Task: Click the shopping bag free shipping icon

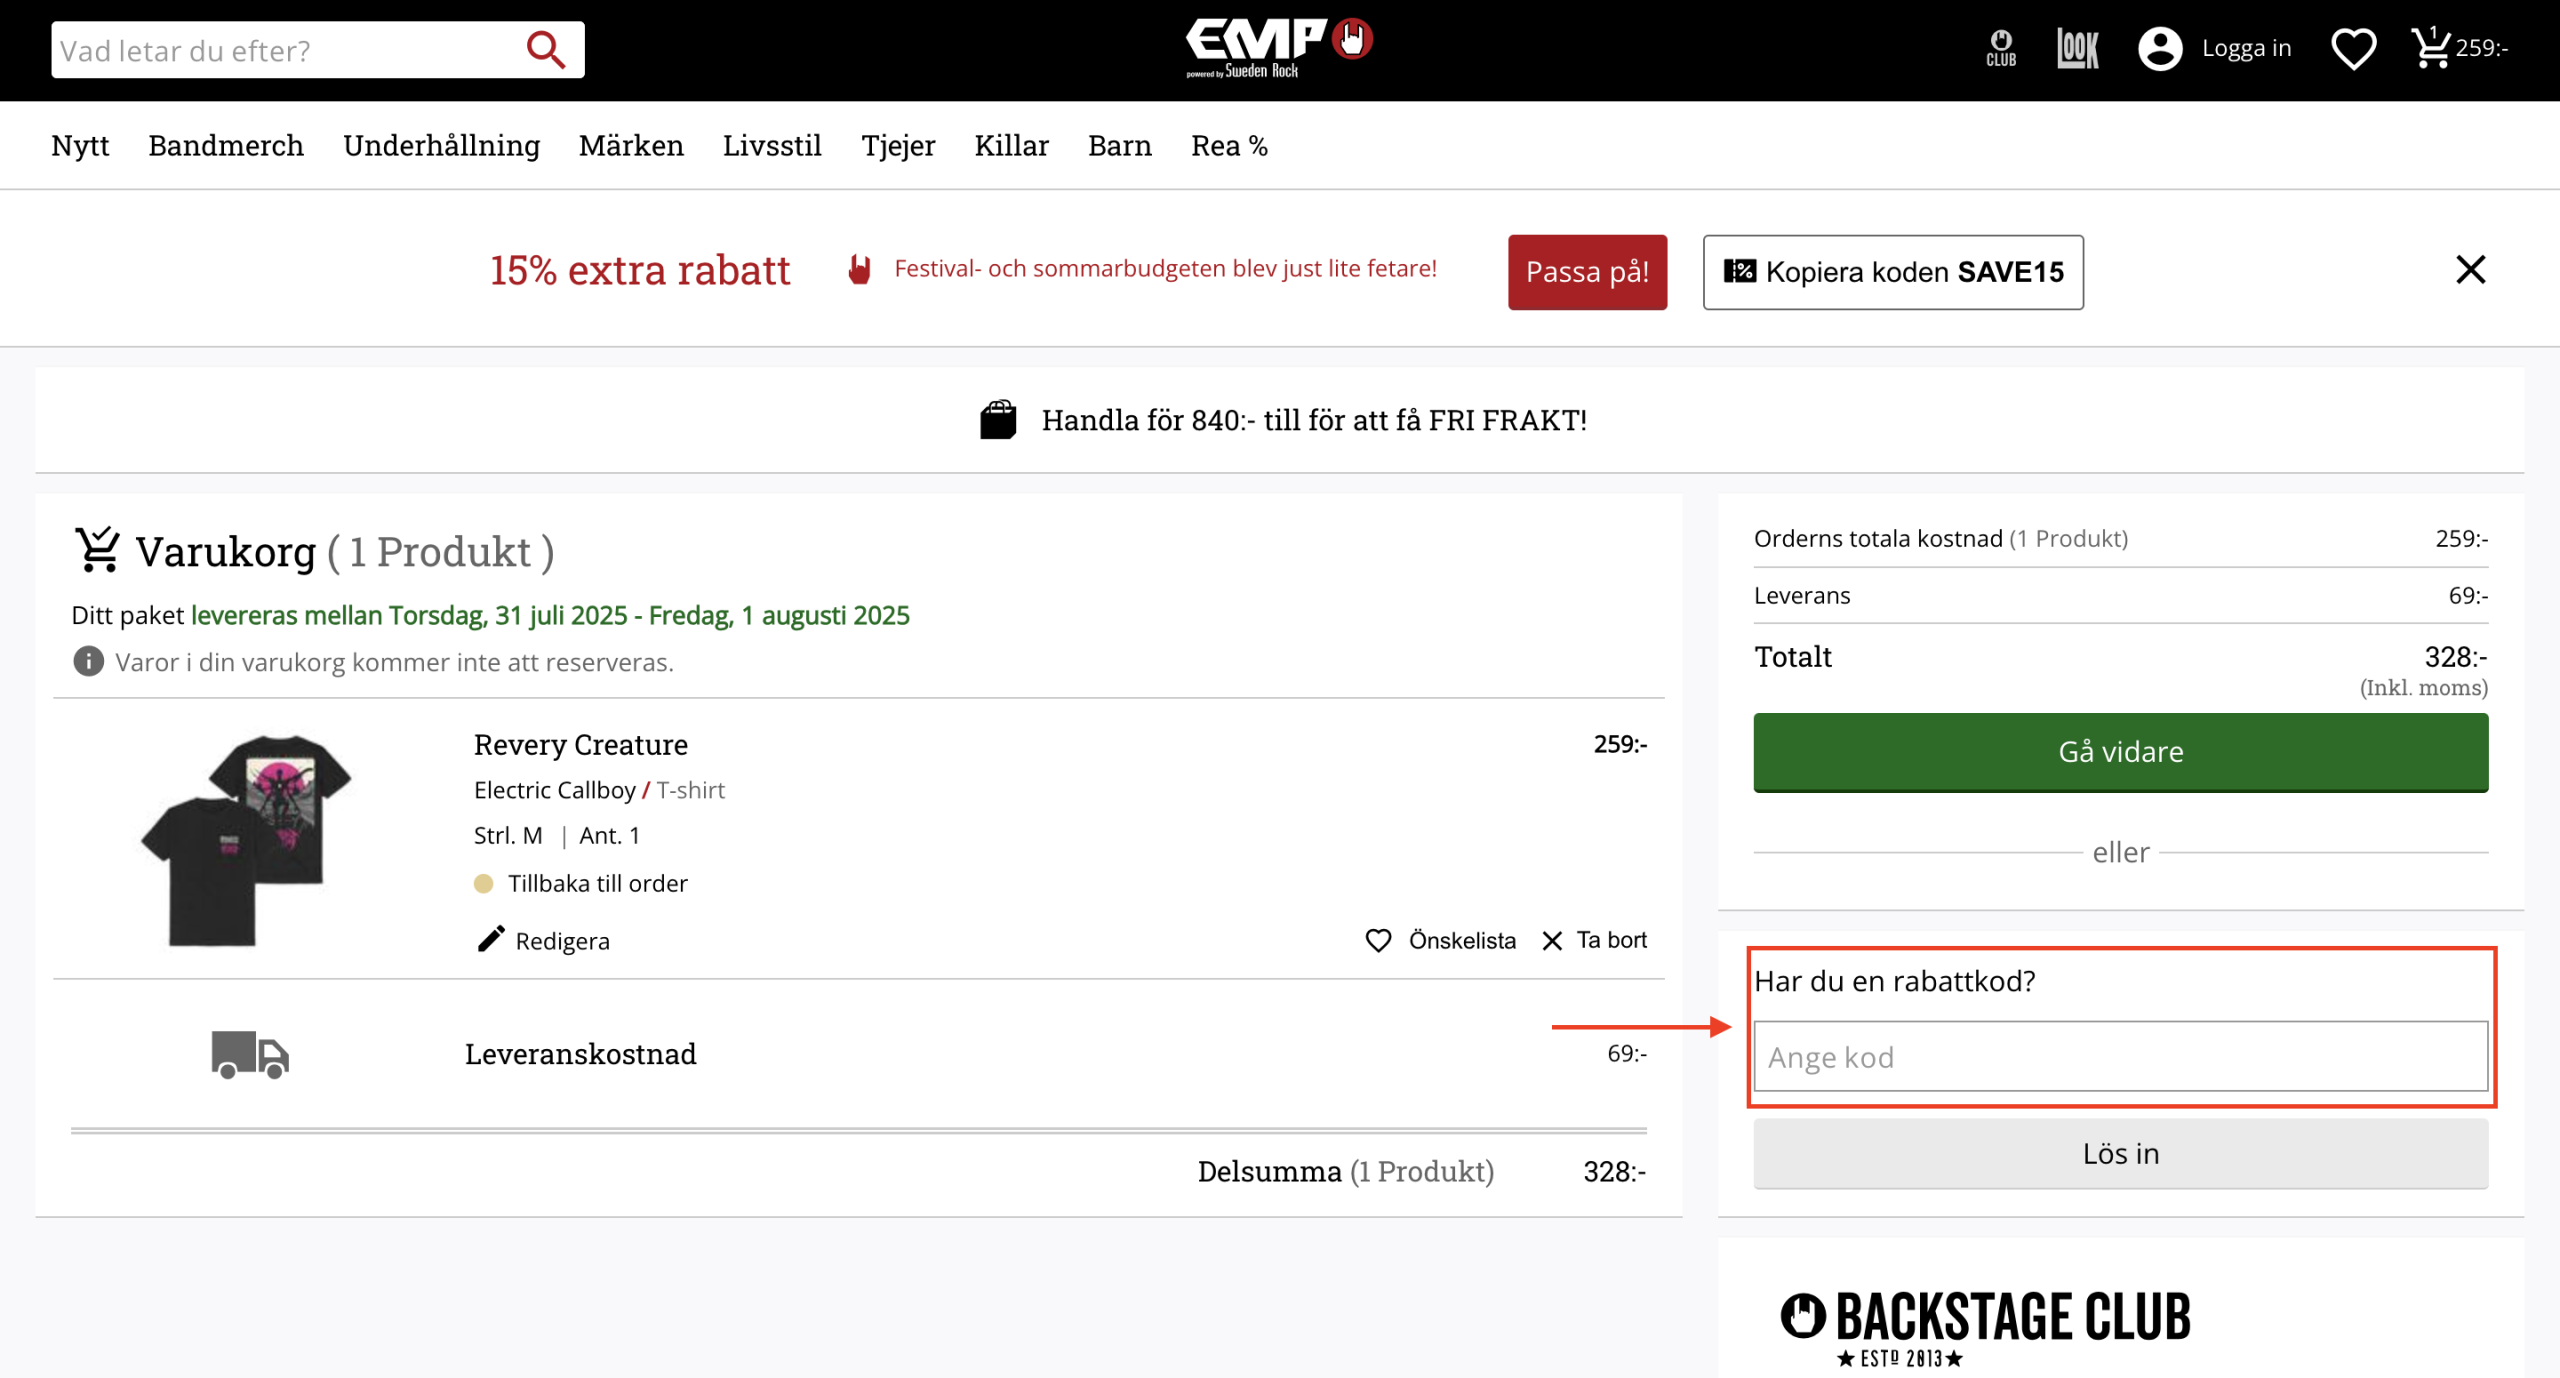Action: pos(998,420)
